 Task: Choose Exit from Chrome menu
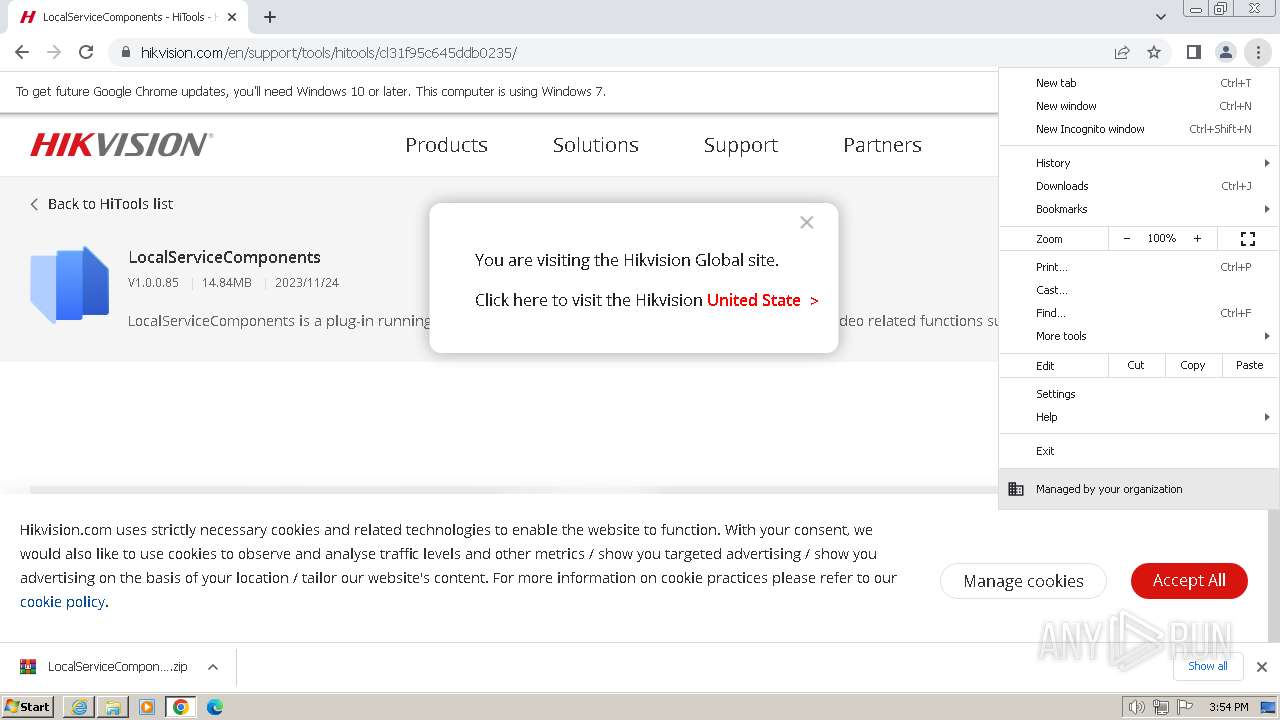tap(1139, 451)
